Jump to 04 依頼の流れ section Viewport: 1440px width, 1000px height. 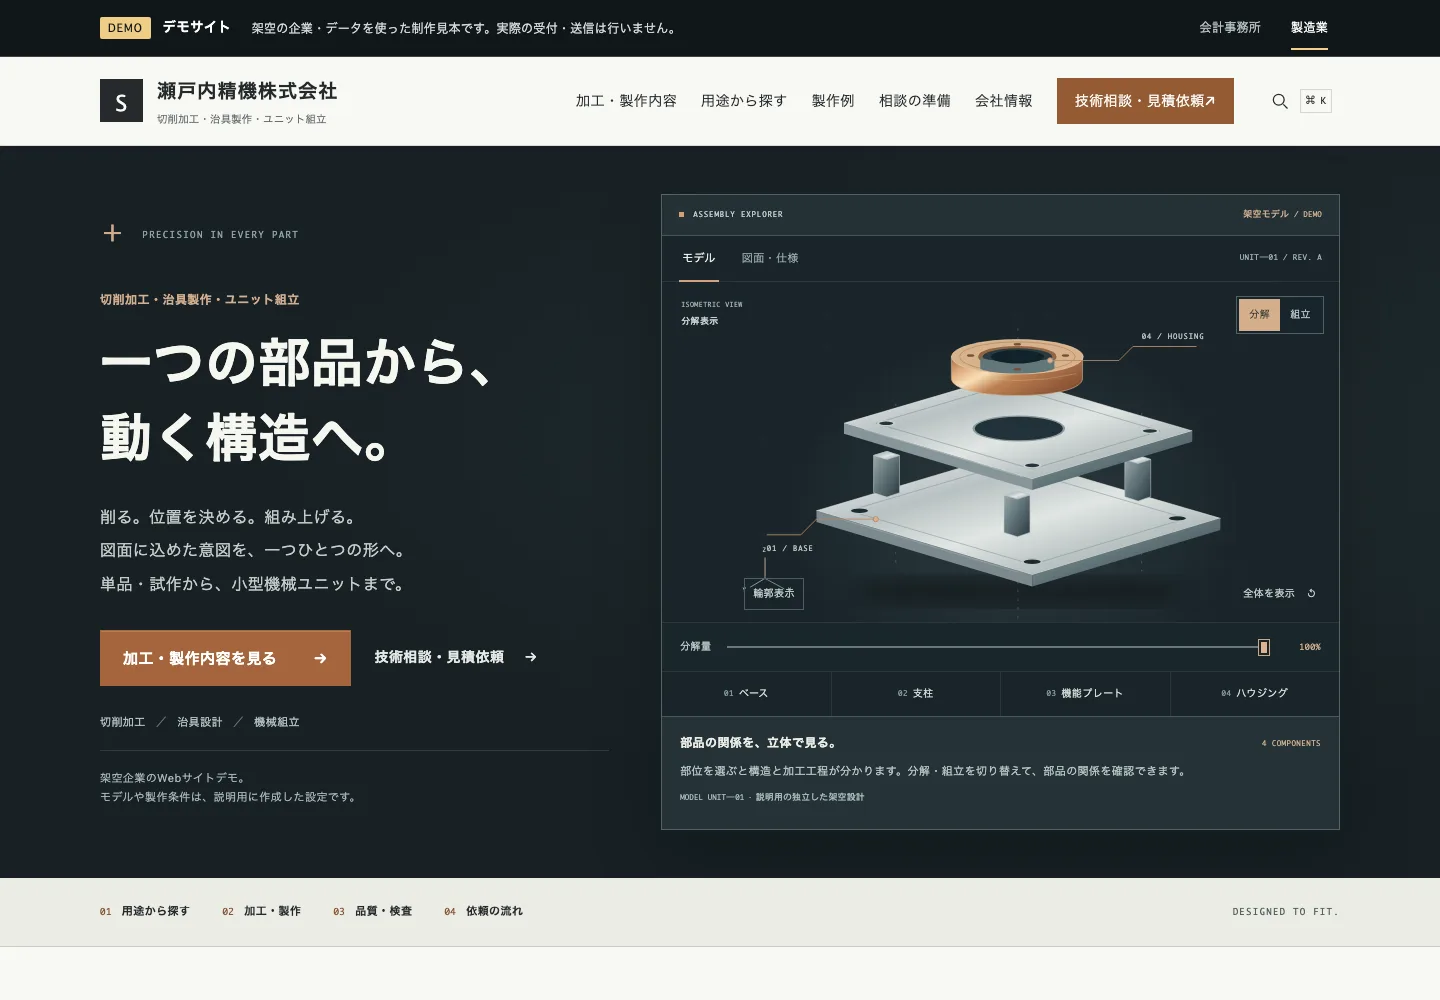point(484,911)
